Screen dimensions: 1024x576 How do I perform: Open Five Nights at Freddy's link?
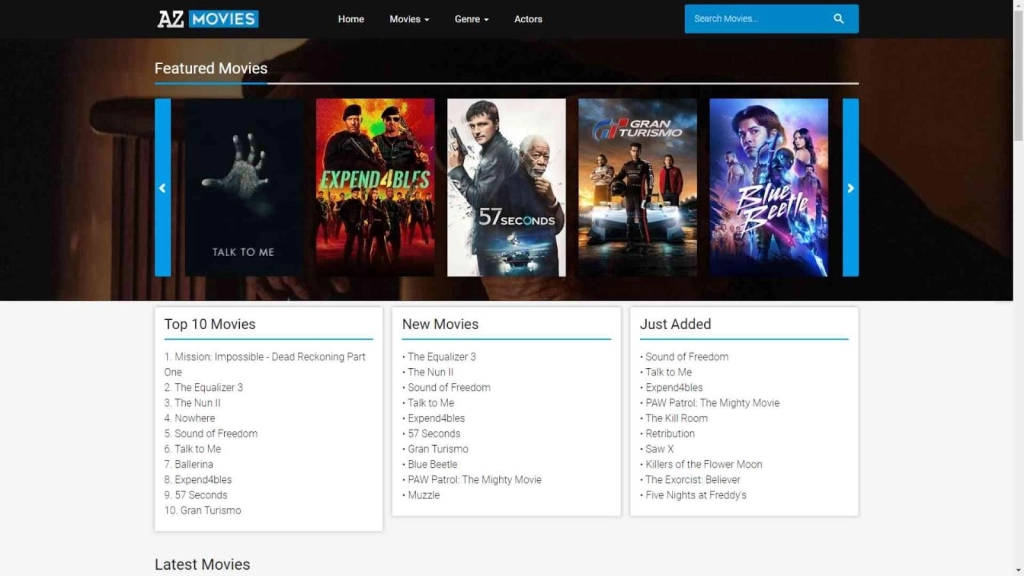click(x=695, y=495)
